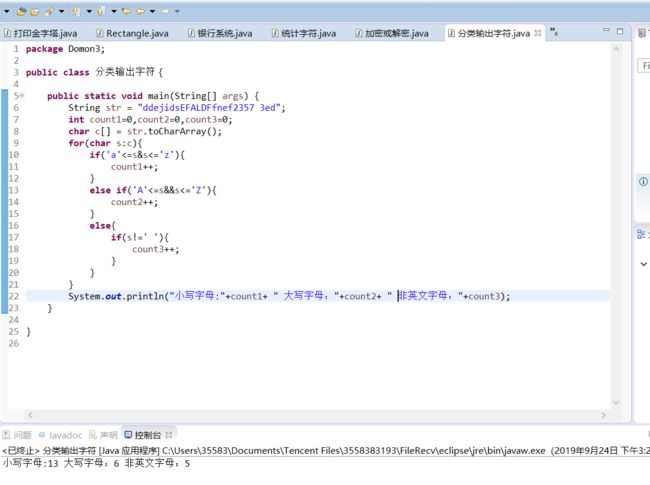
Task: Click the Search flashlight toolbar icon
Action: point(50,12)
